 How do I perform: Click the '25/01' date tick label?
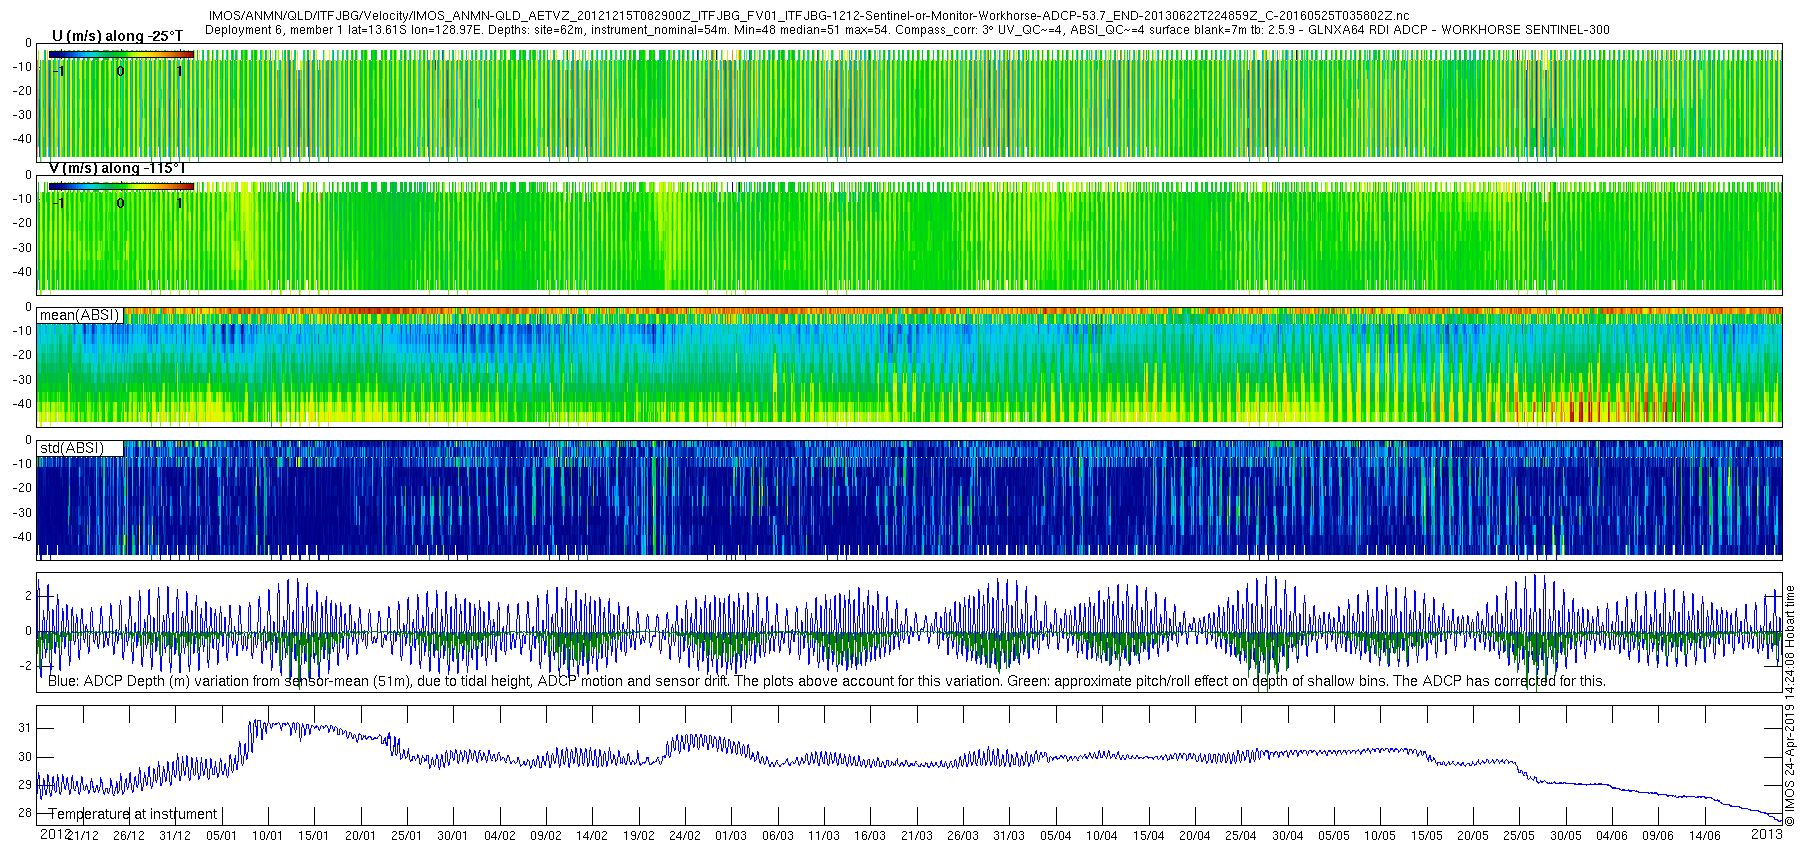coord(407,836)
